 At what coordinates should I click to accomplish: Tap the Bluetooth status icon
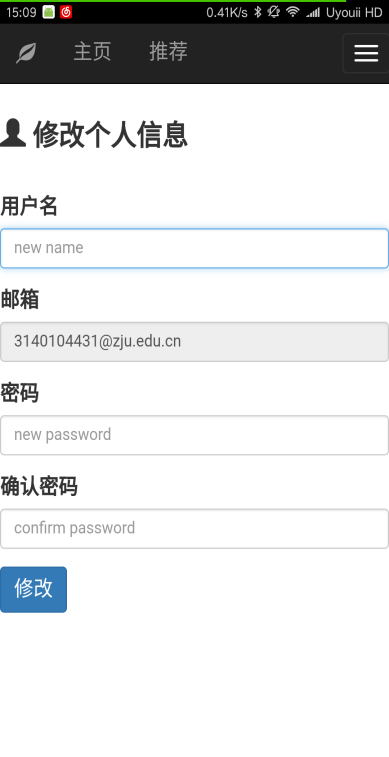[x=258, y=12]
